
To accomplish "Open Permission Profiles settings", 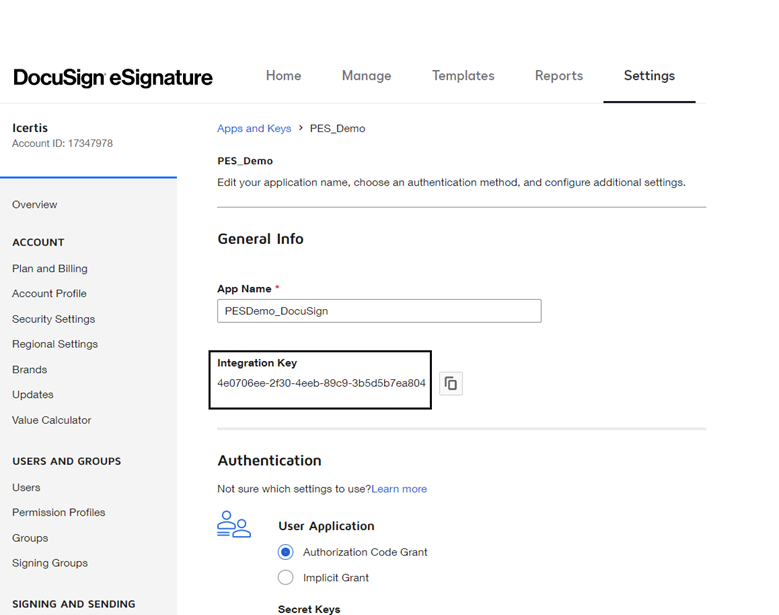I will point(59,512).
